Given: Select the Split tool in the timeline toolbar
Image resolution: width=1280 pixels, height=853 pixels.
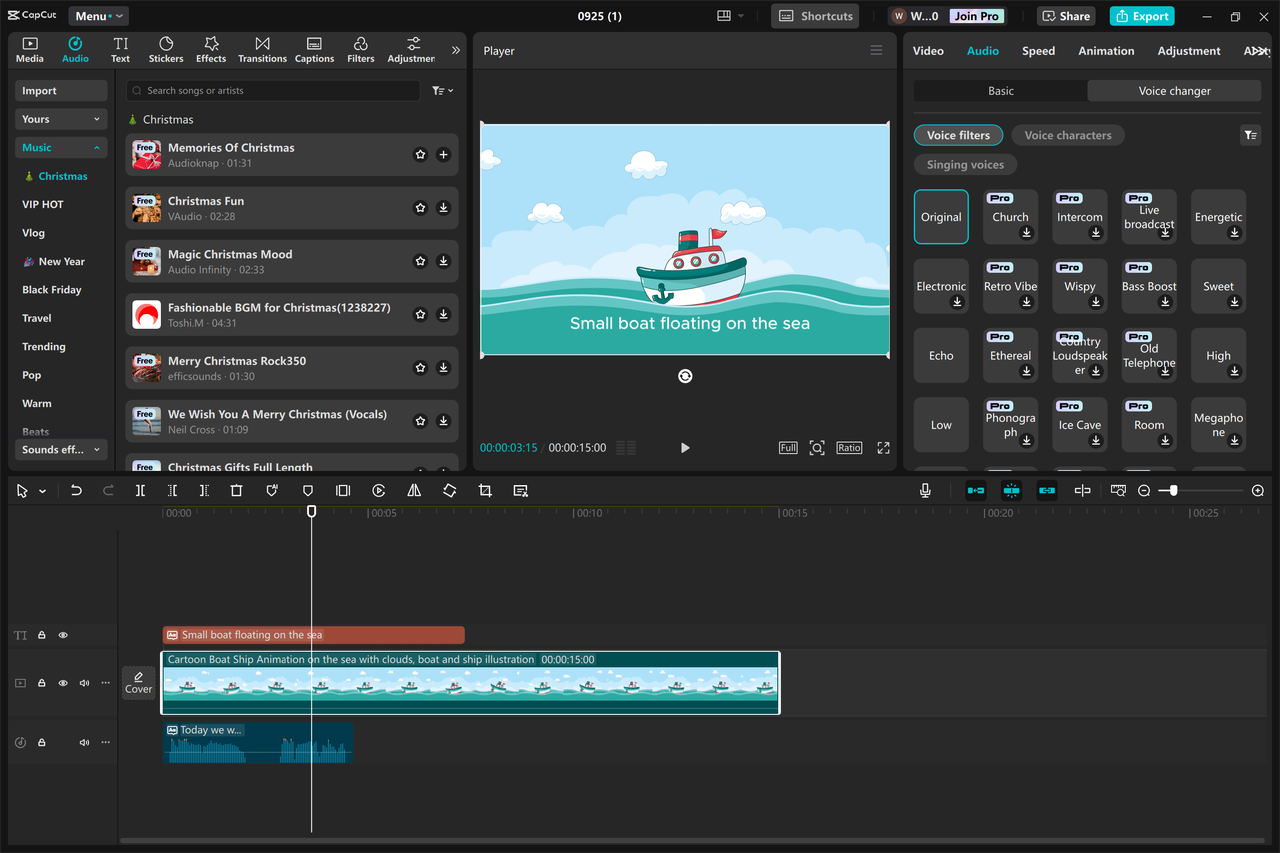Looking at the screenshot, I should click(141, 490).
